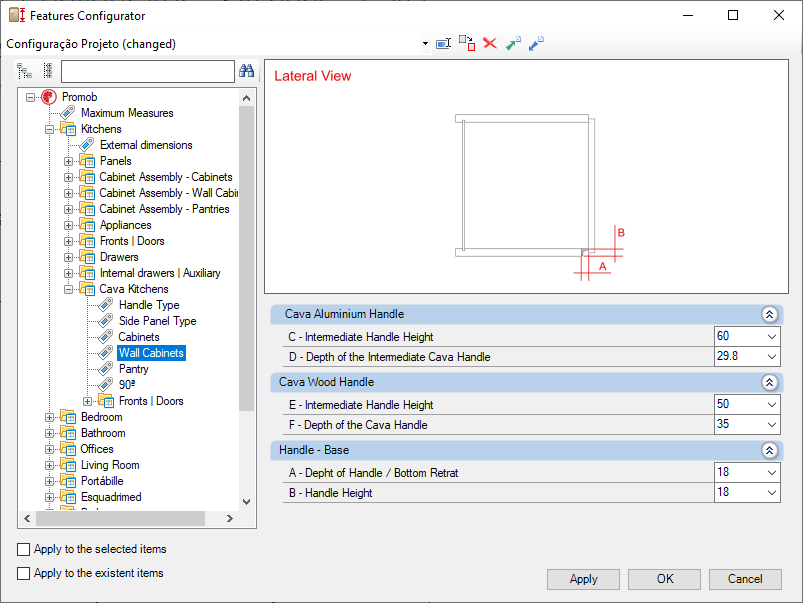The image size is (809, 616).
Task: Click the External dimensions tag icon
Action: 87,144
